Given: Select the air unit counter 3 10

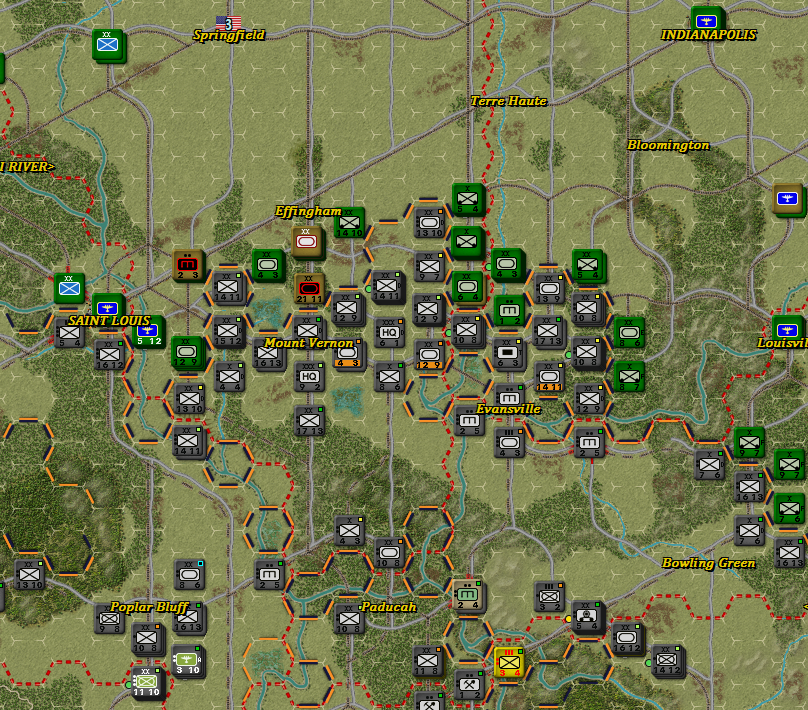Looking at the screenshot, I should pos(187,661).
